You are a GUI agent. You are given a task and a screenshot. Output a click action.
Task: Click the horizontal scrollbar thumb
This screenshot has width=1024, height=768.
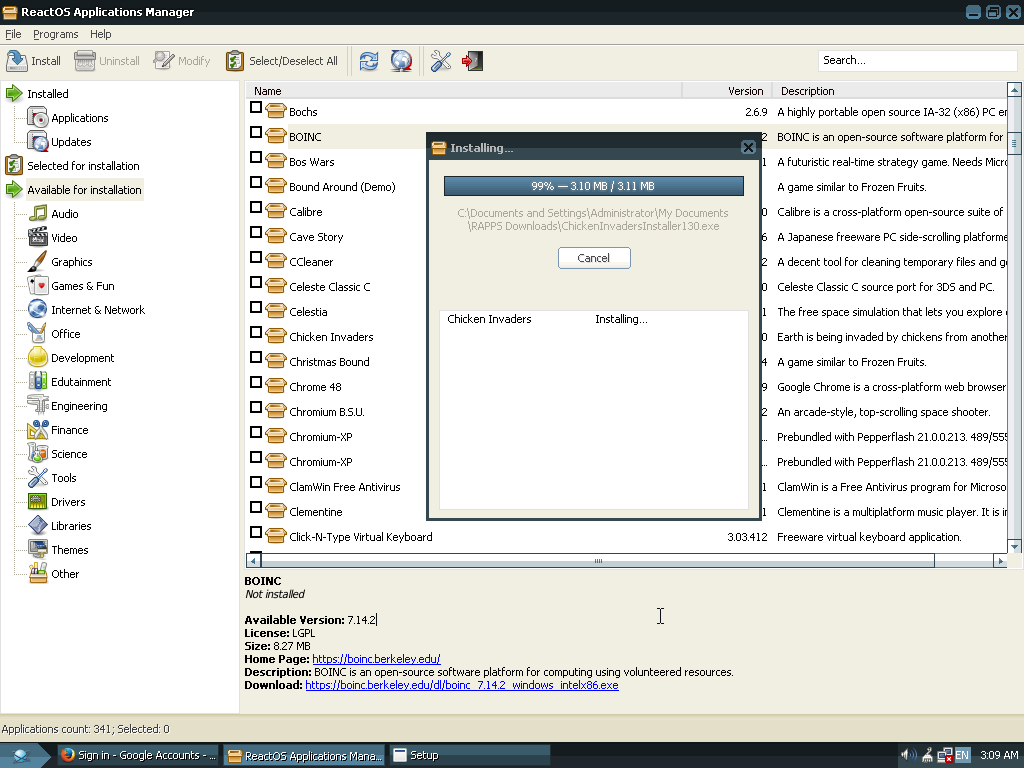(x=598, y=561)
